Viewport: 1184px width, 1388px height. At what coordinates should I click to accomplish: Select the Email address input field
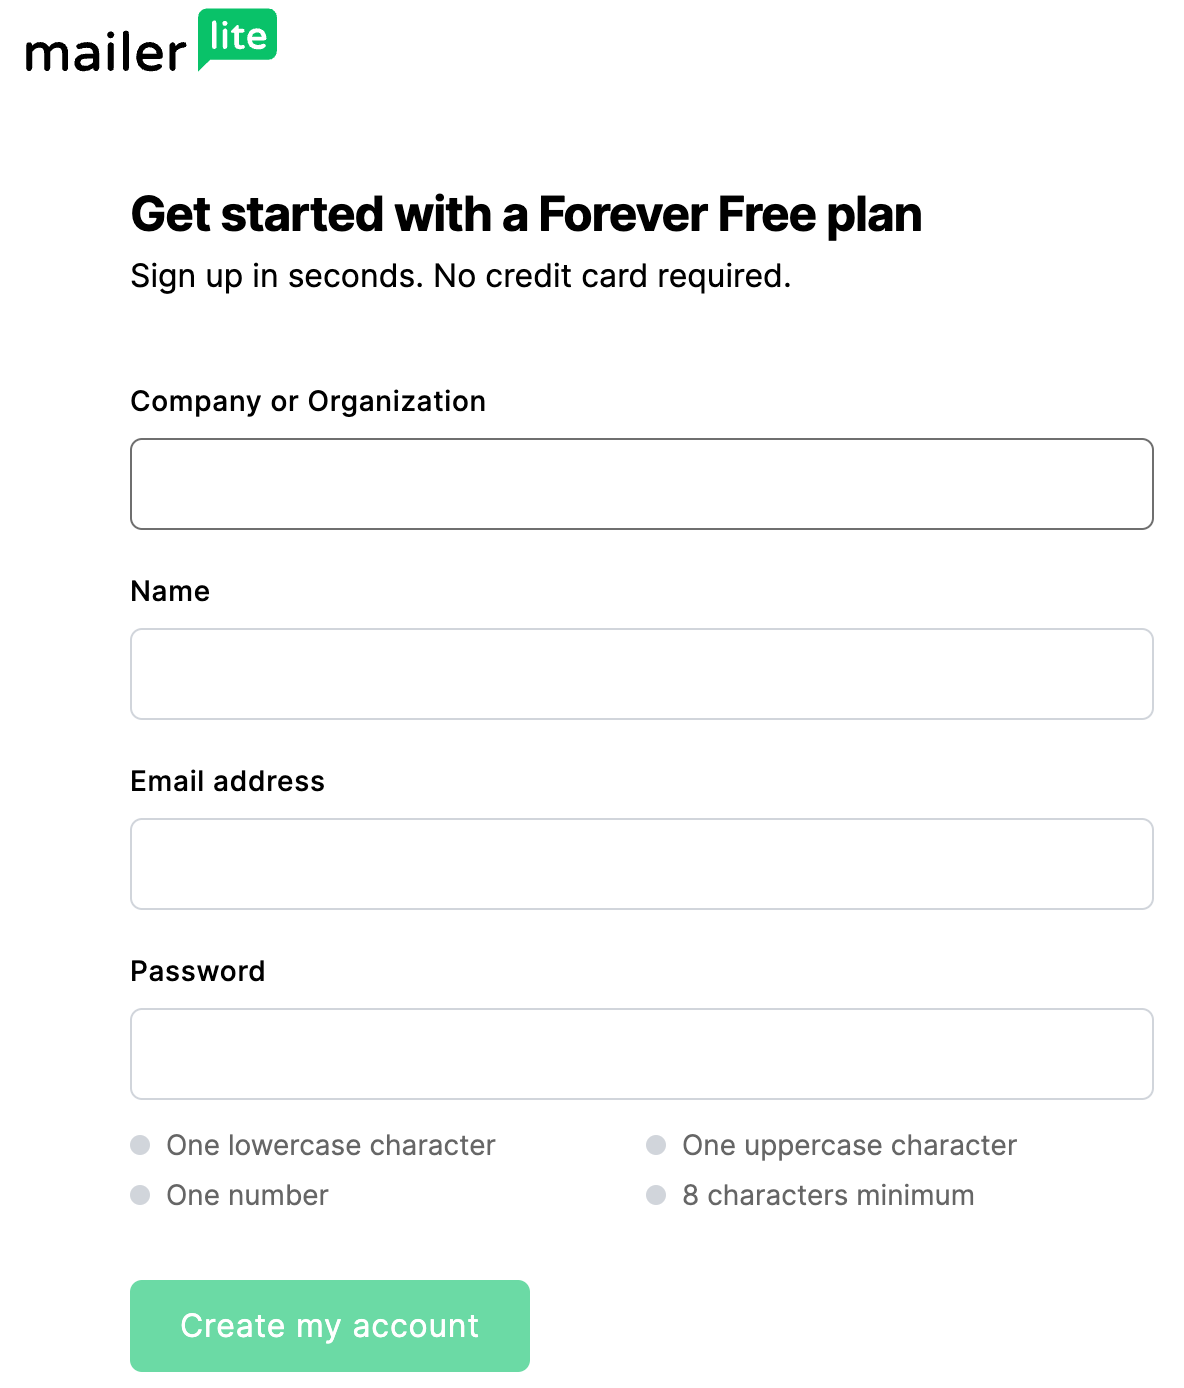(641, 864)
